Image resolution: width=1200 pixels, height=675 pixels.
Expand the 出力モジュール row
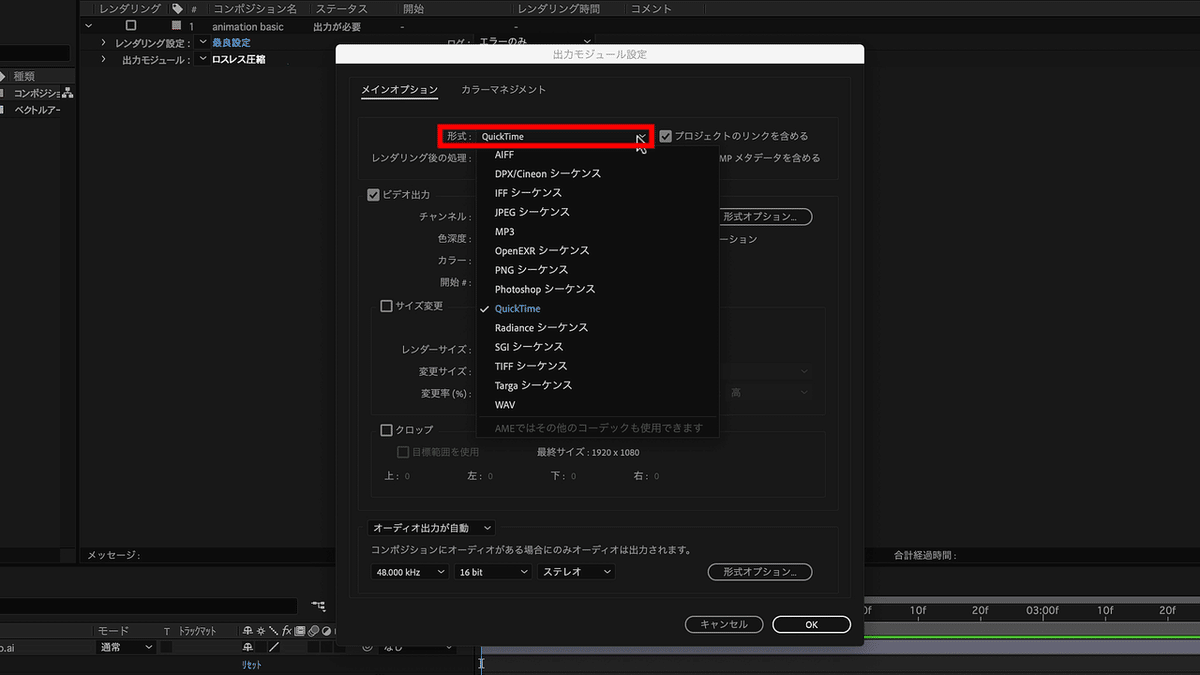[x=104, y=60]
